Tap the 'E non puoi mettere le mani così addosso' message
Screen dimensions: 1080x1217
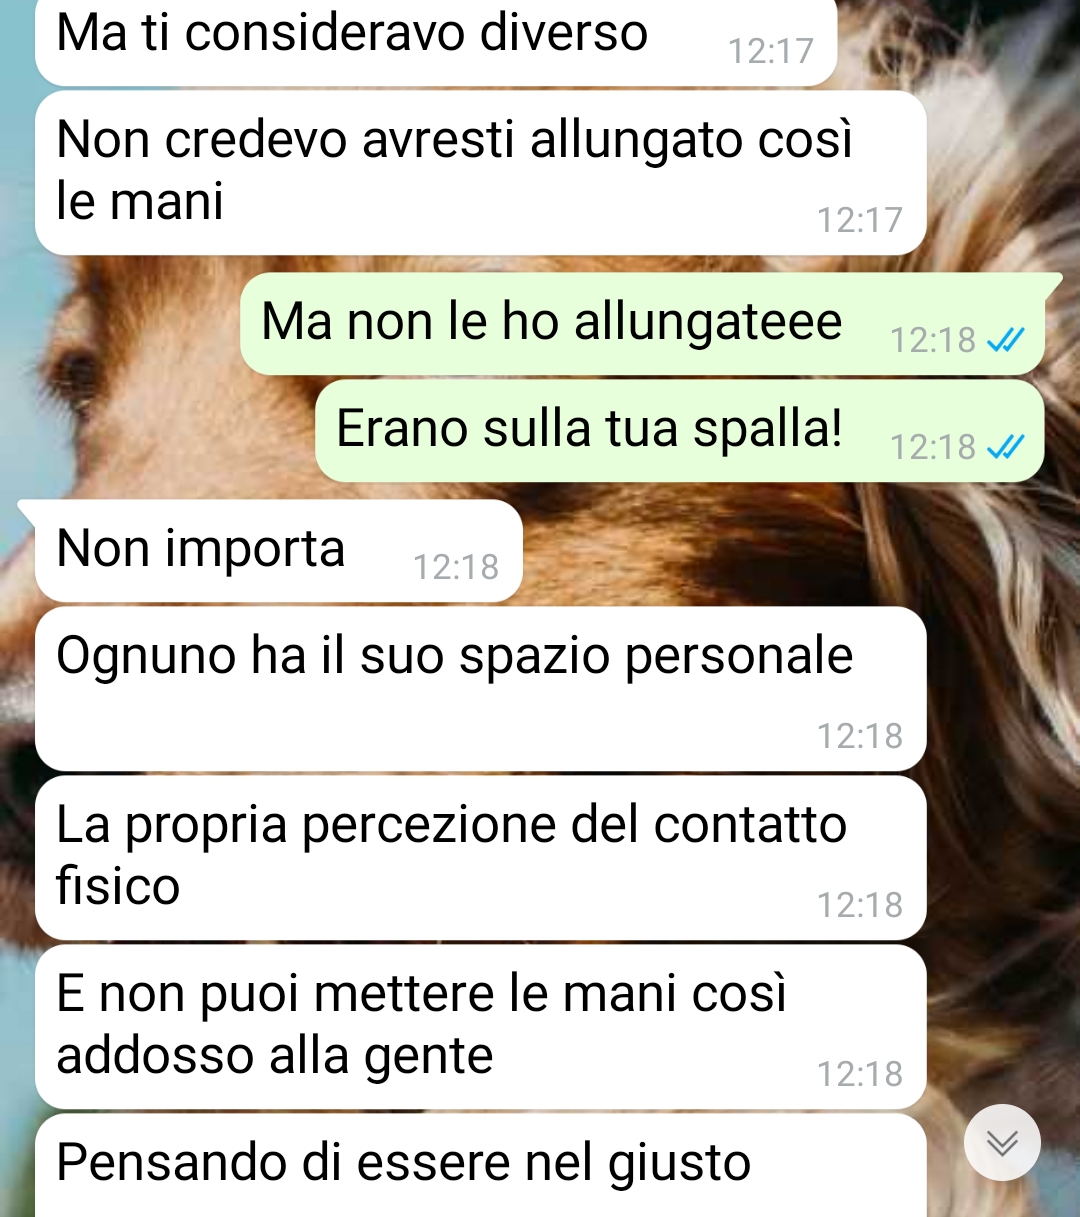point(481,1027)
